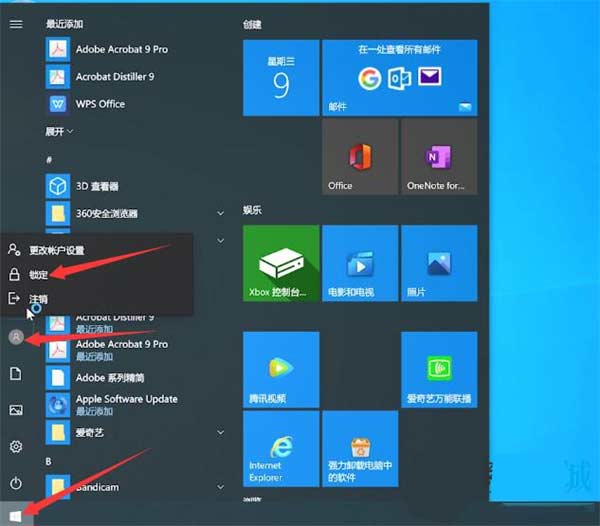The width and height of the screenshot is (600, 526).
Task: Open the 邮件 mail tile
Action: pyautogui.click(x=399, y=78)
